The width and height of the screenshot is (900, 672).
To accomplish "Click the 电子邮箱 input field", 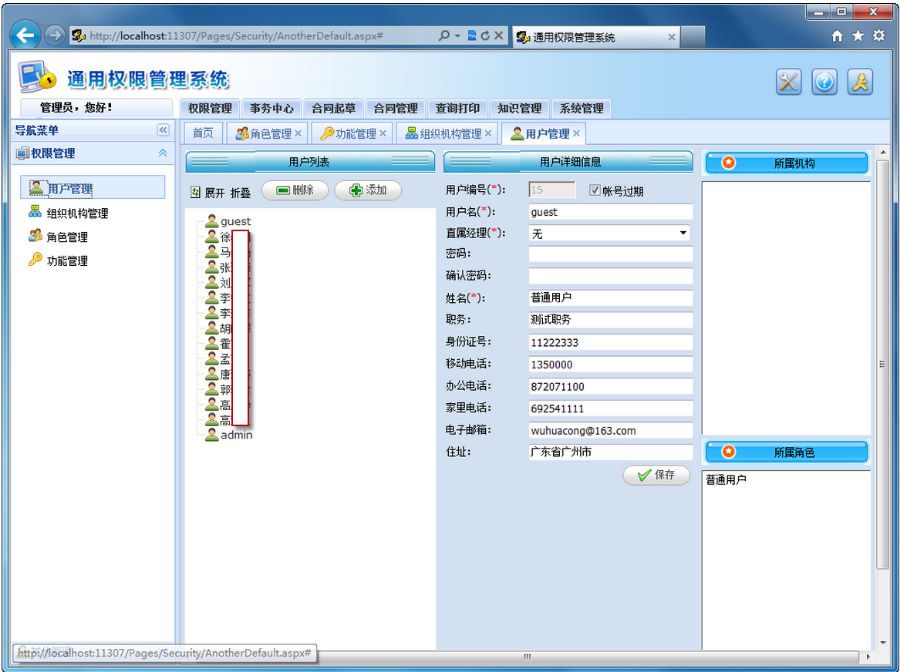I will tap(610, 430).
